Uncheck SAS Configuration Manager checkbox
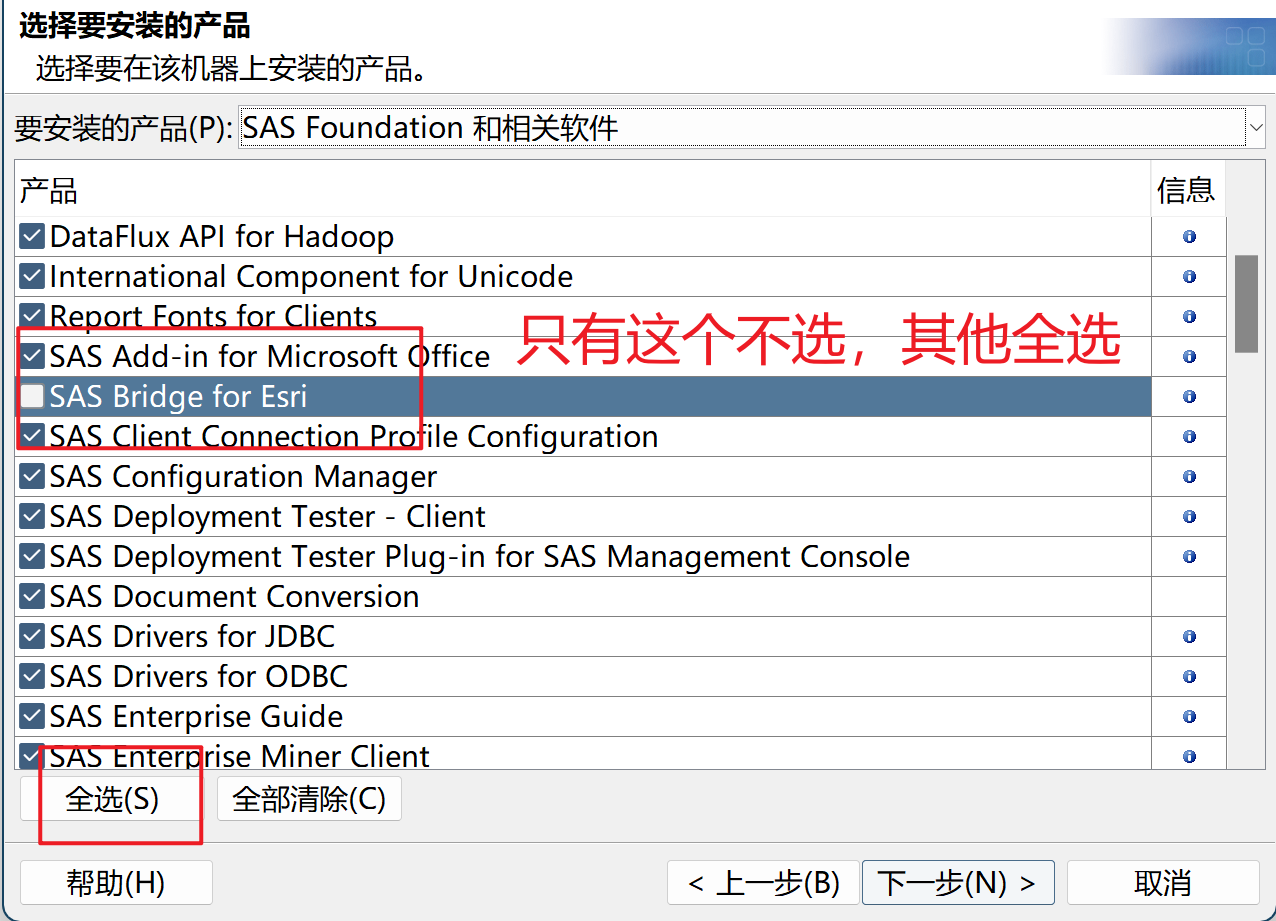 tap(32, 477)
